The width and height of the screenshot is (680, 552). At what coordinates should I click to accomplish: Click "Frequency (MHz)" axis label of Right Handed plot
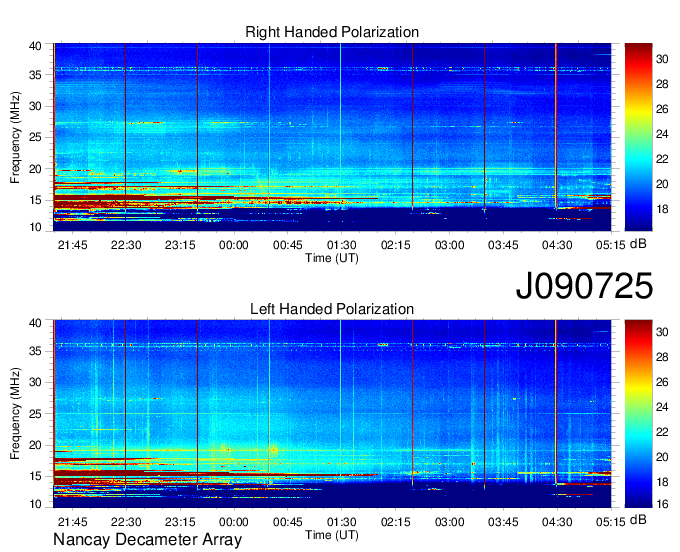click(x=15, y=137)
